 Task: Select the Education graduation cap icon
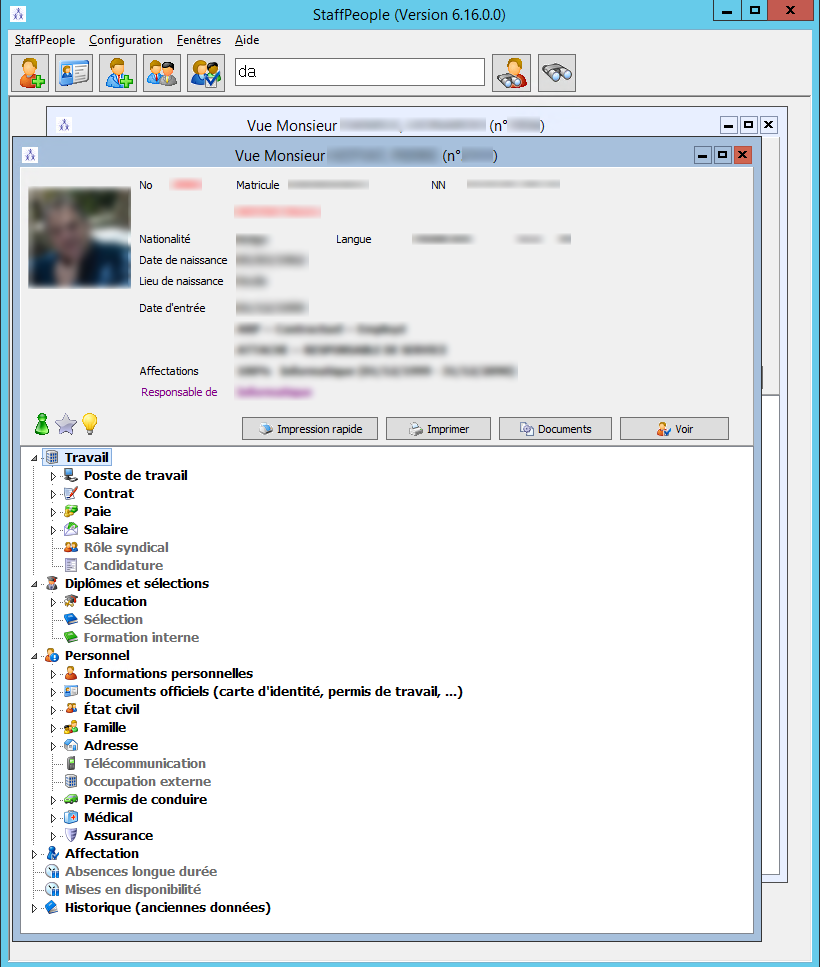(71, 601)
